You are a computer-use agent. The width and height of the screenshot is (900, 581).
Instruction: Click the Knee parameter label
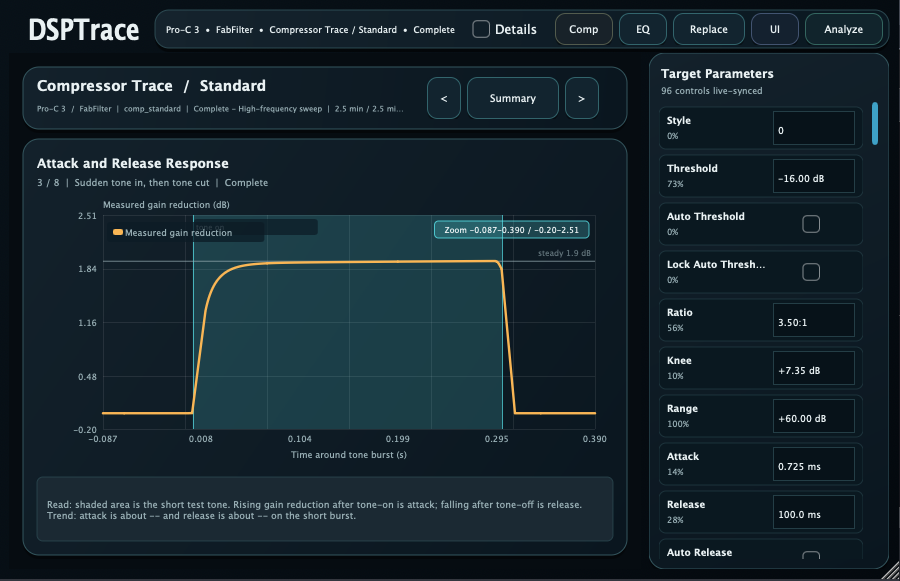(679, 361)
